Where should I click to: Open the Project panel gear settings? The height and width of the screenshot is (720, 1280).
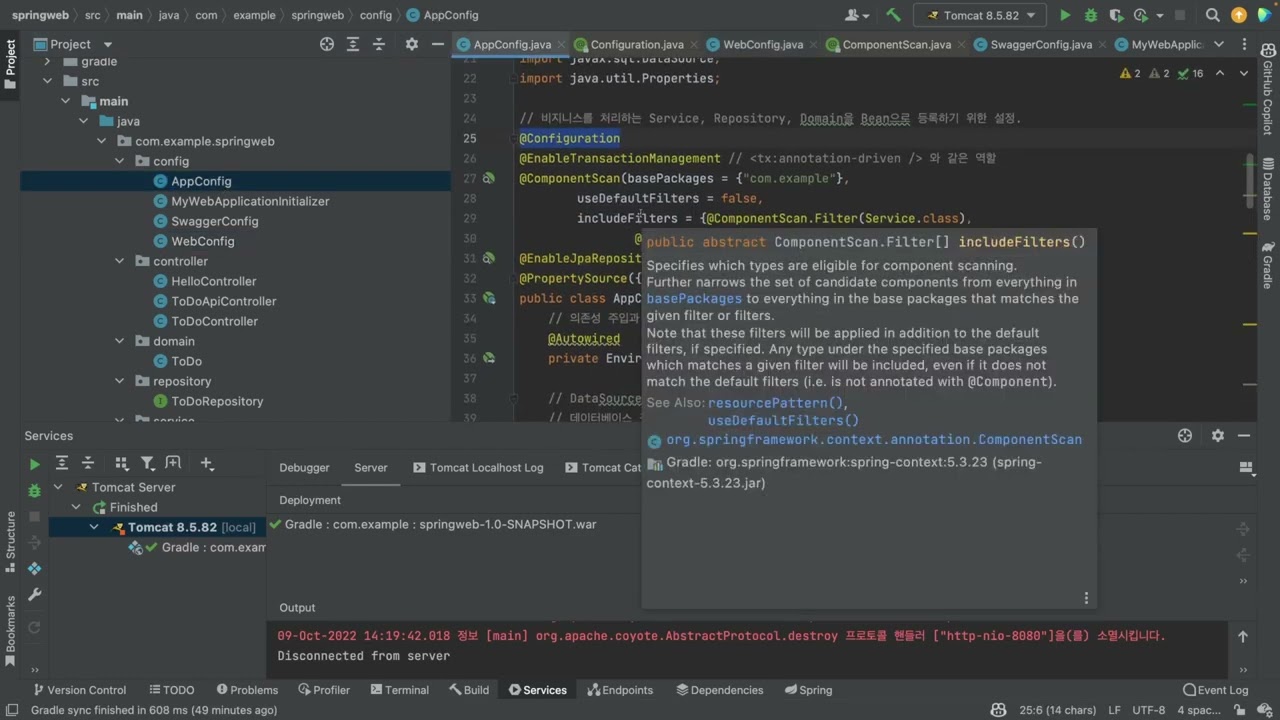pyautogui.click(x=411, y=44)
